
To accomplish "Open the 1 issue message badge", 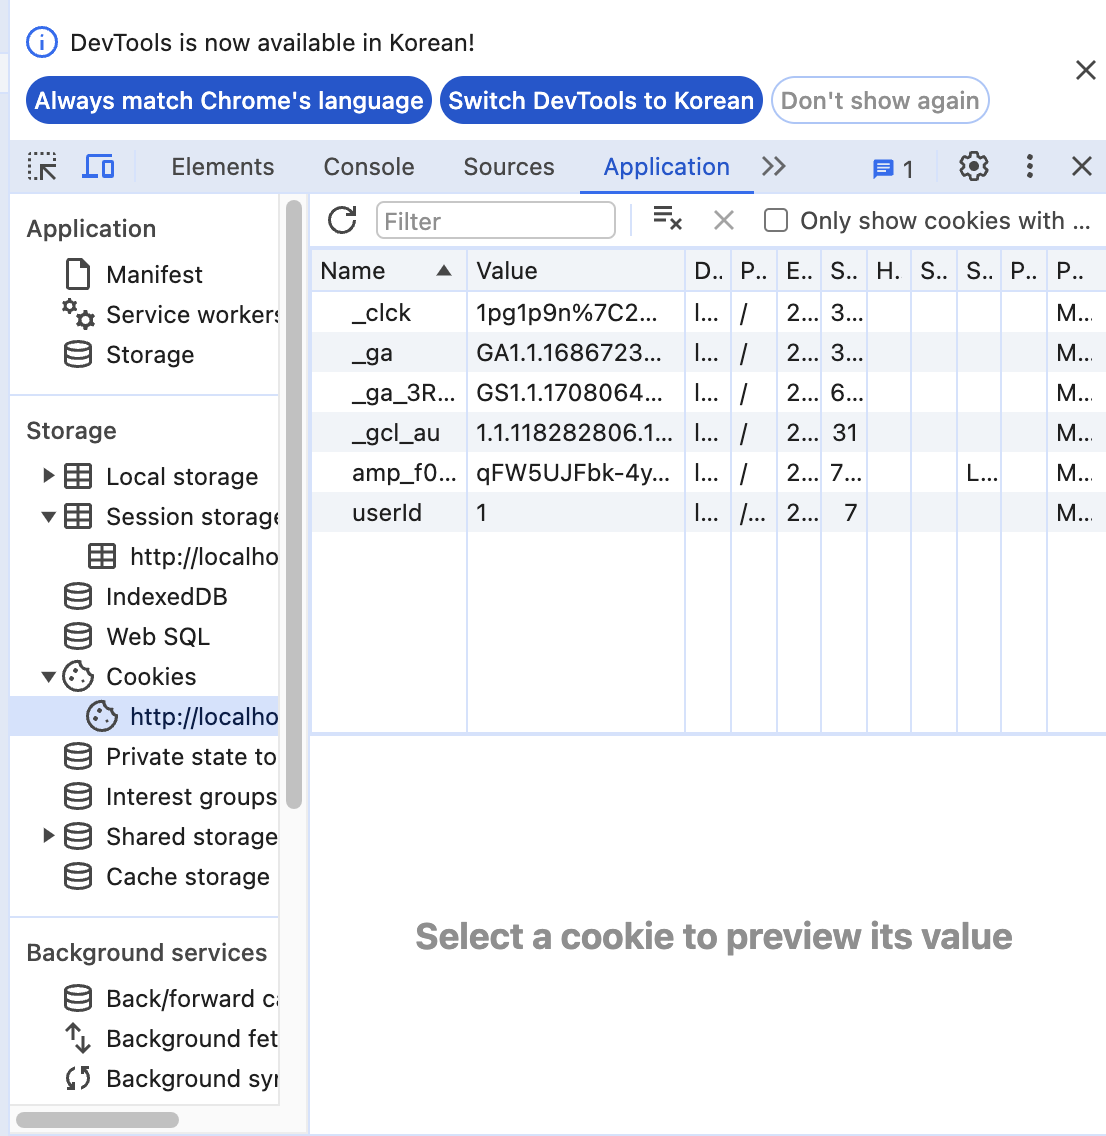I will (x=893, y=169).
